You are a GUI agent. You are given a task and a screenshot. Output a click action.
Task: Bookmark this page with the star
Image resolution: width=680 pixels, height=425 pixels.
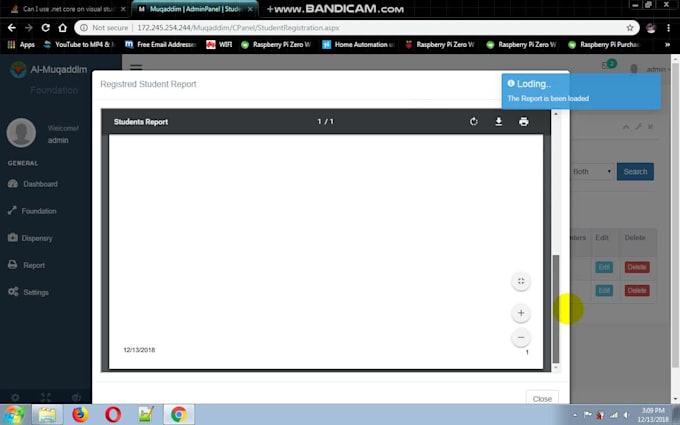tap(630, 28)
